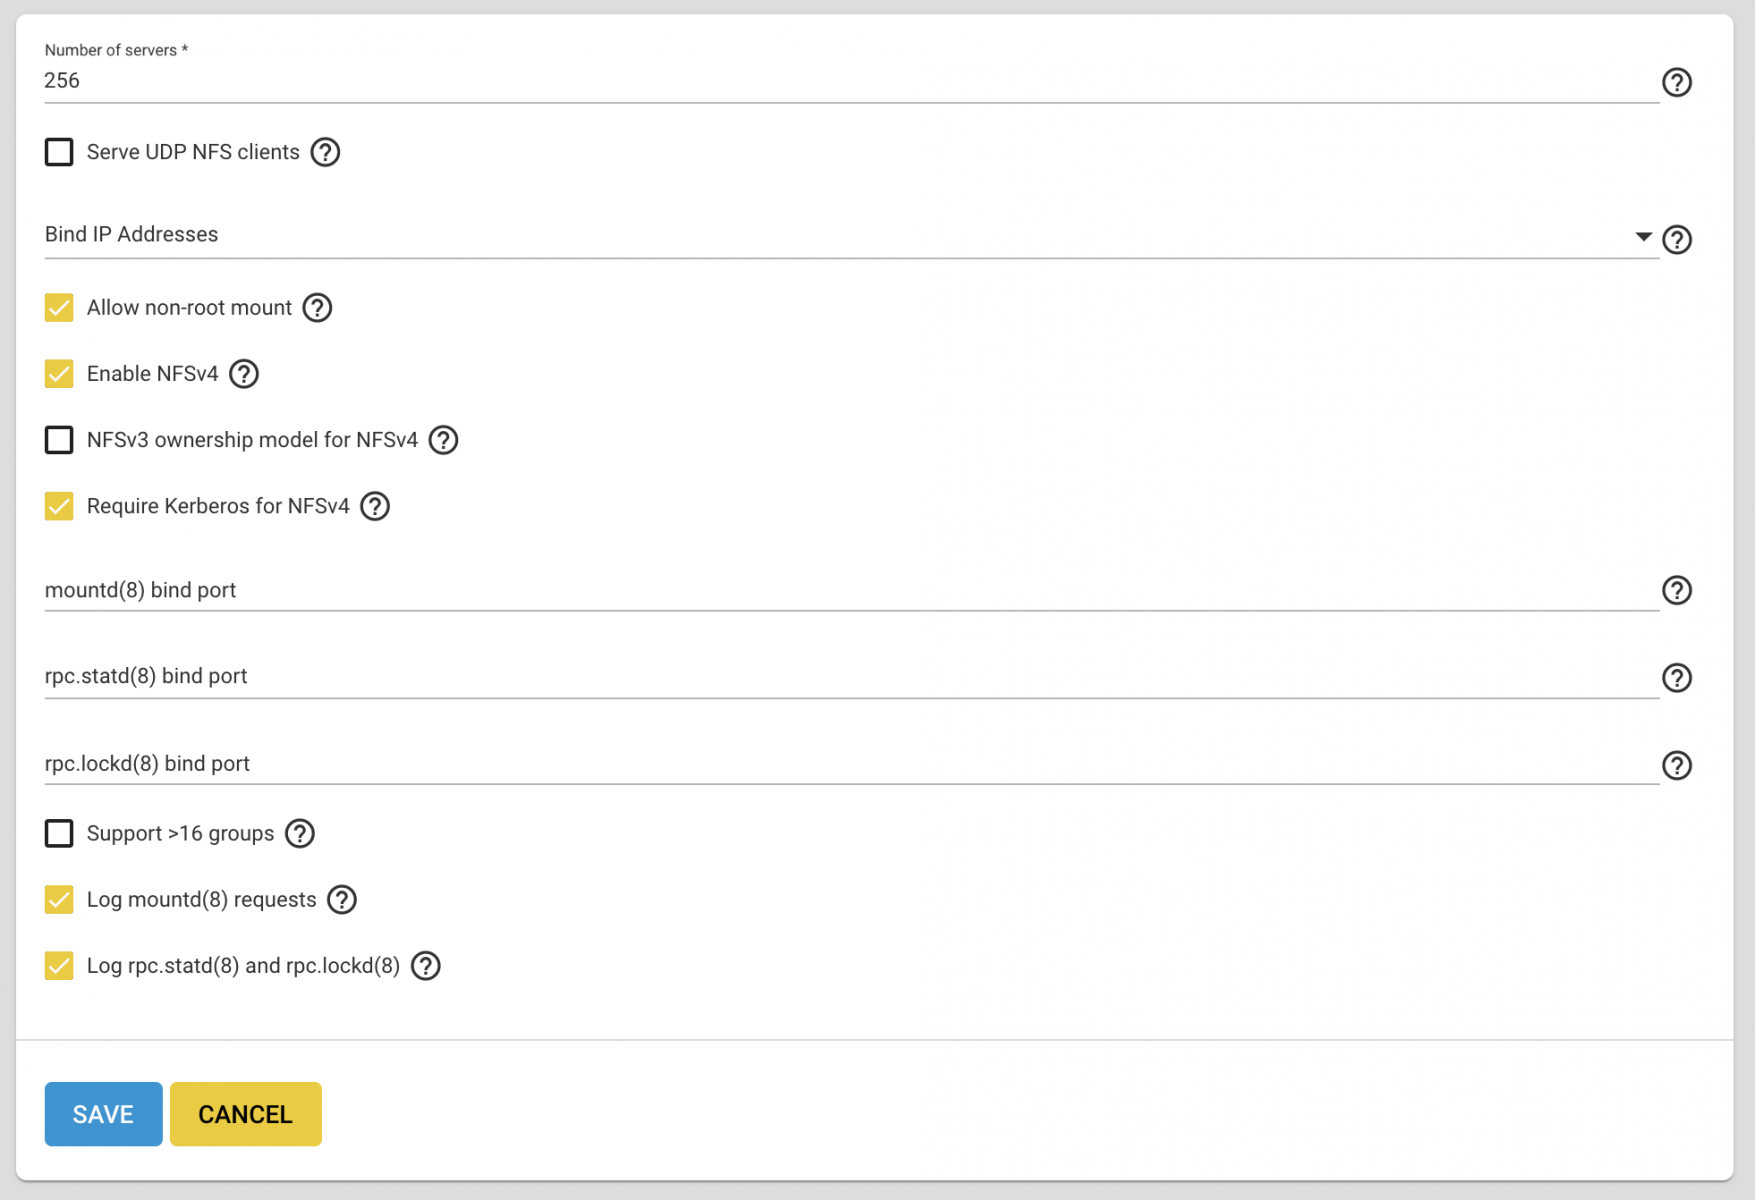
Task: Show help for NFSv3 ownership model
Action: click(443, 440)
